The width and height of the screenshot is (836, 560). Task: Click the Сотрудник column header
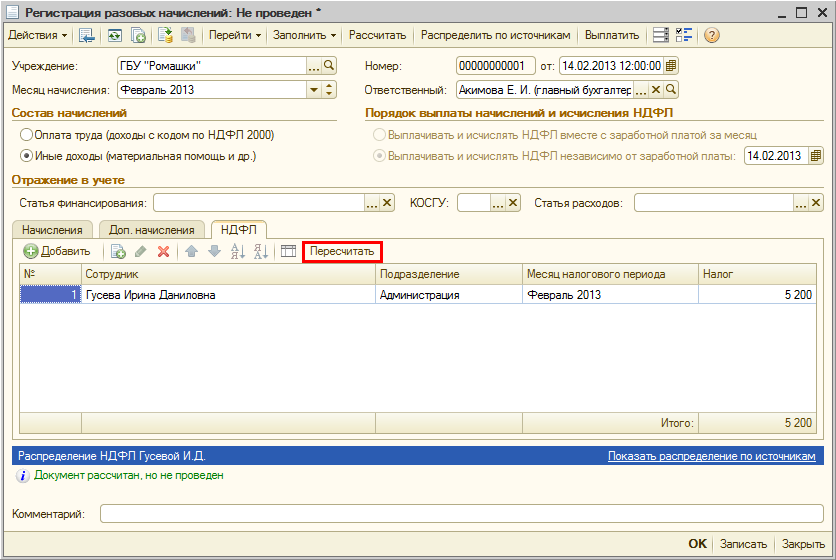point(228,274)
